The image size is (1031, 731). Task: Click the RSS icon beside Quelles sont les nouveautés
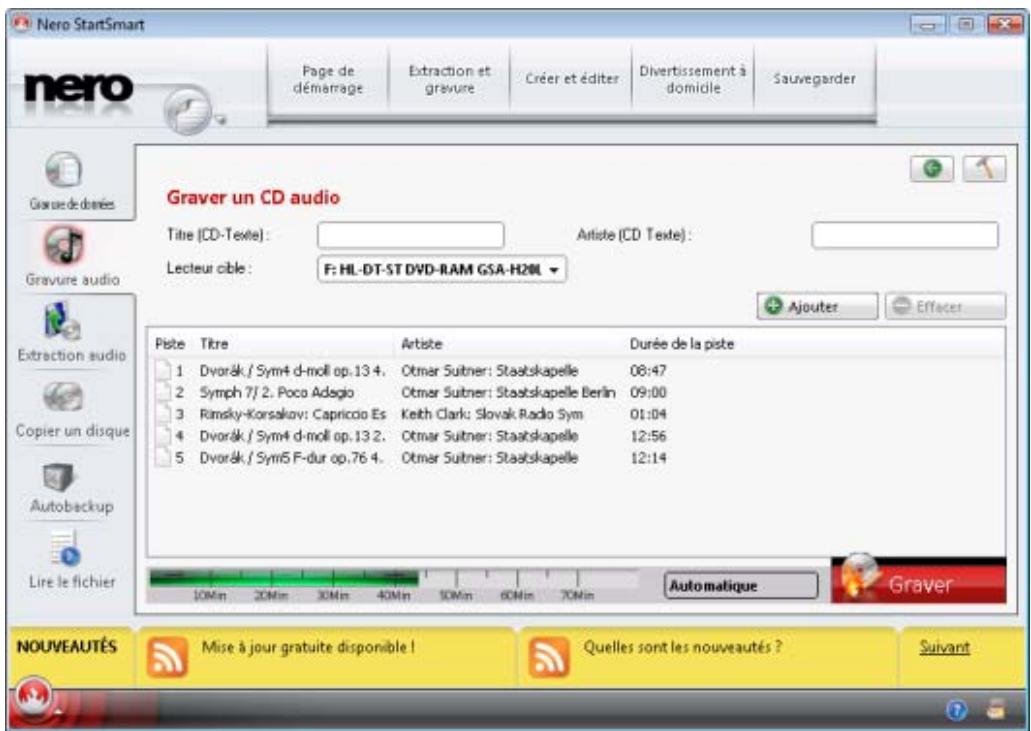tap(548, 656)
